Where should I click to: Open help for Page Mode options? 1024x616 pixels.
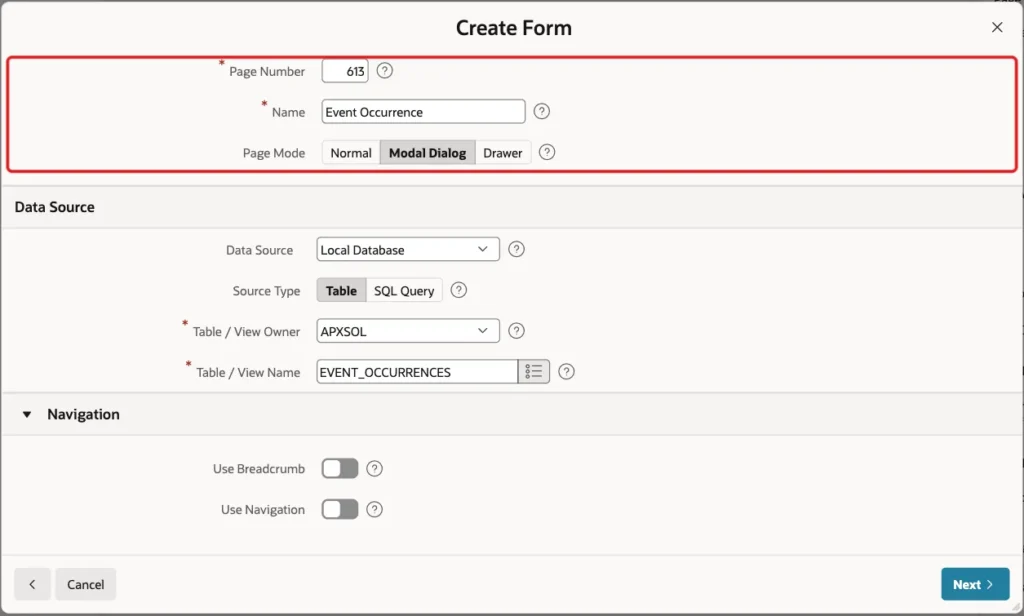(547, 152)
